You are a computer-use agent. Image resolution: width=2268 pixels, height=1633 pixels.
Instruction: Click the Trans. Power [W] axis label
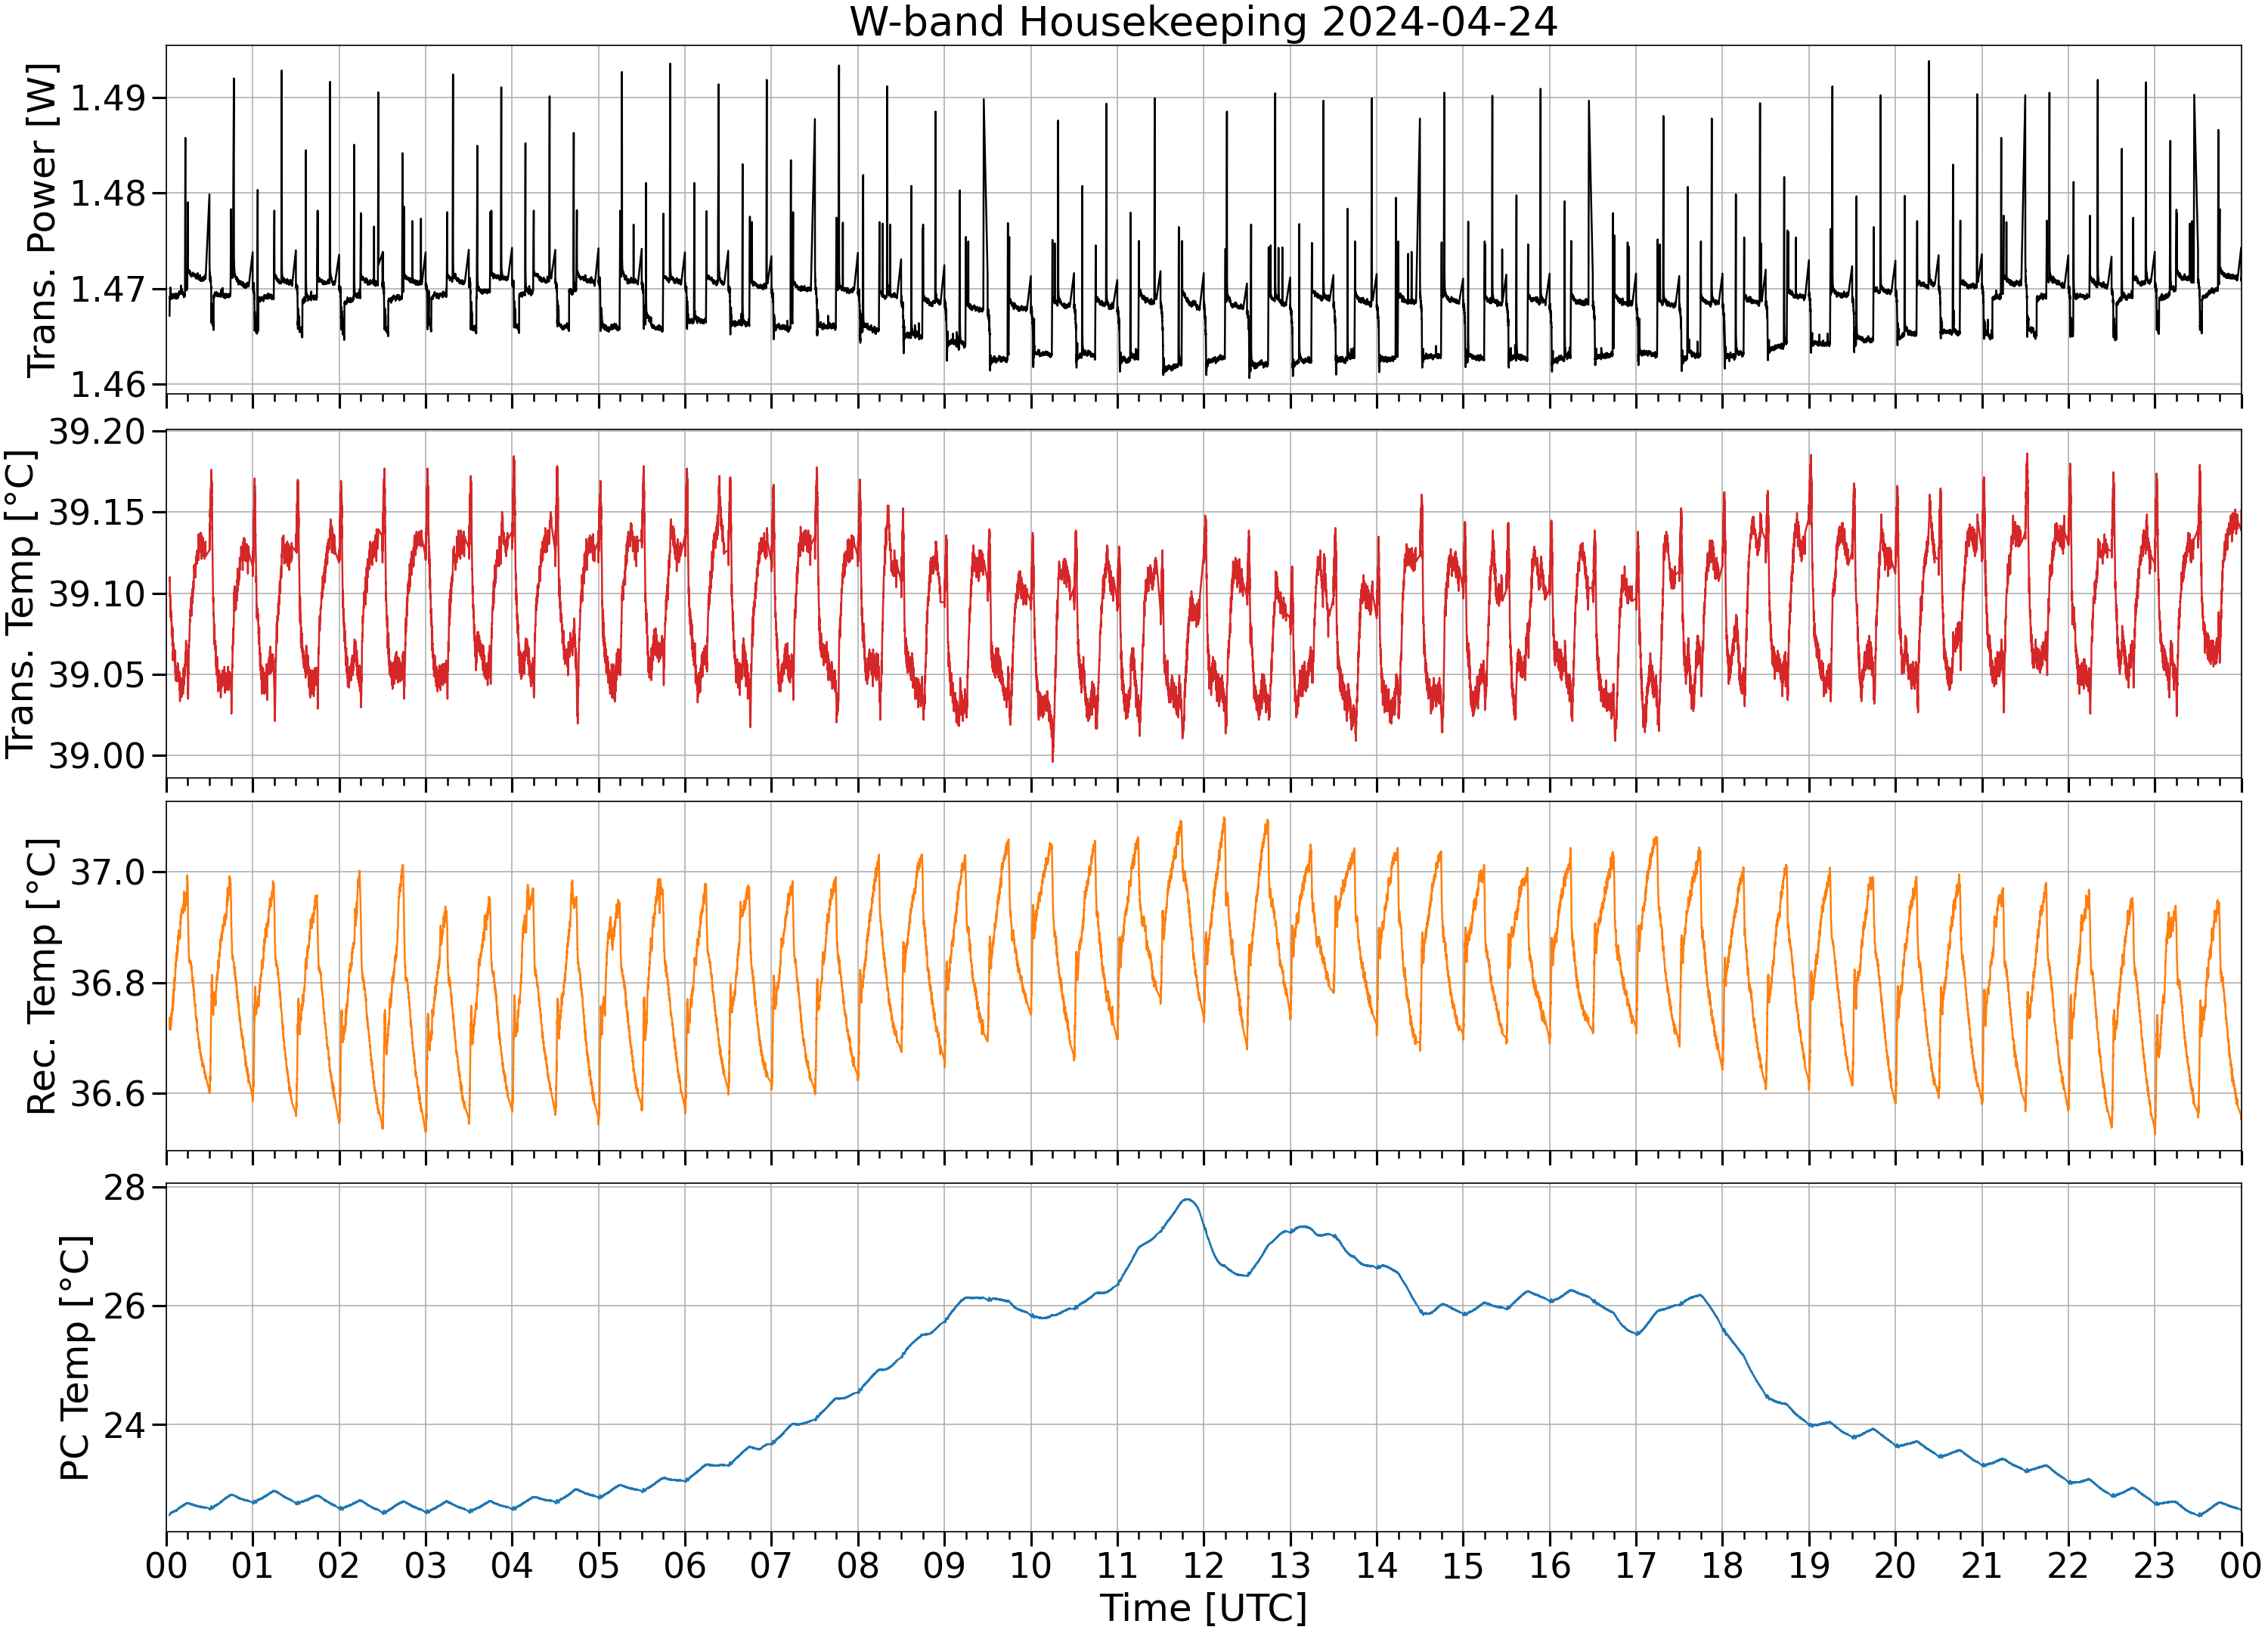(x=42, y=221)
